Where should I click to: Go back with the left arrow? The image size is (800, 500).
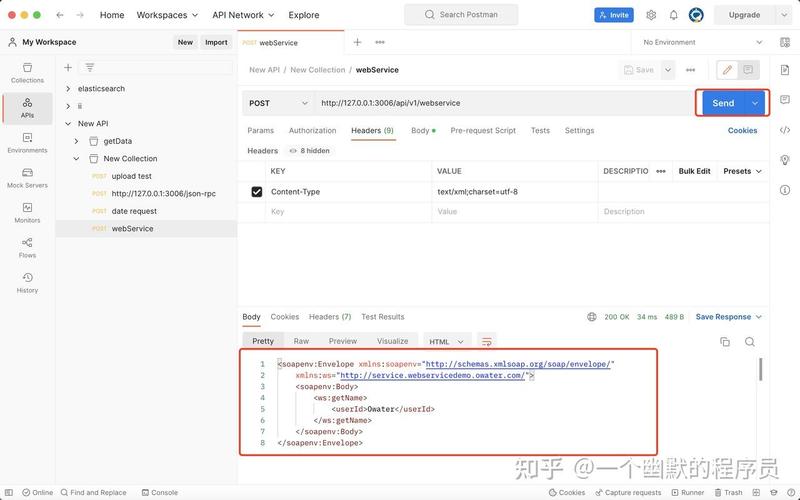[60, 15]
